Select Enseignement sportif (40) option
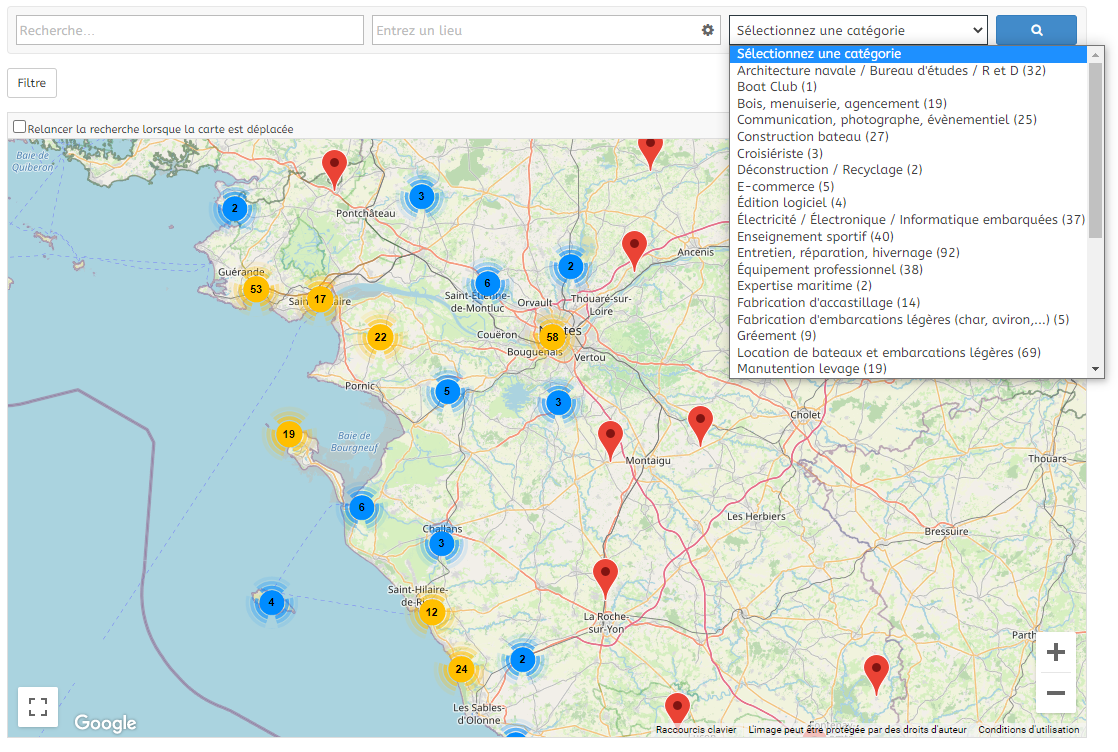1118x752 pixels. click(815, 236)
